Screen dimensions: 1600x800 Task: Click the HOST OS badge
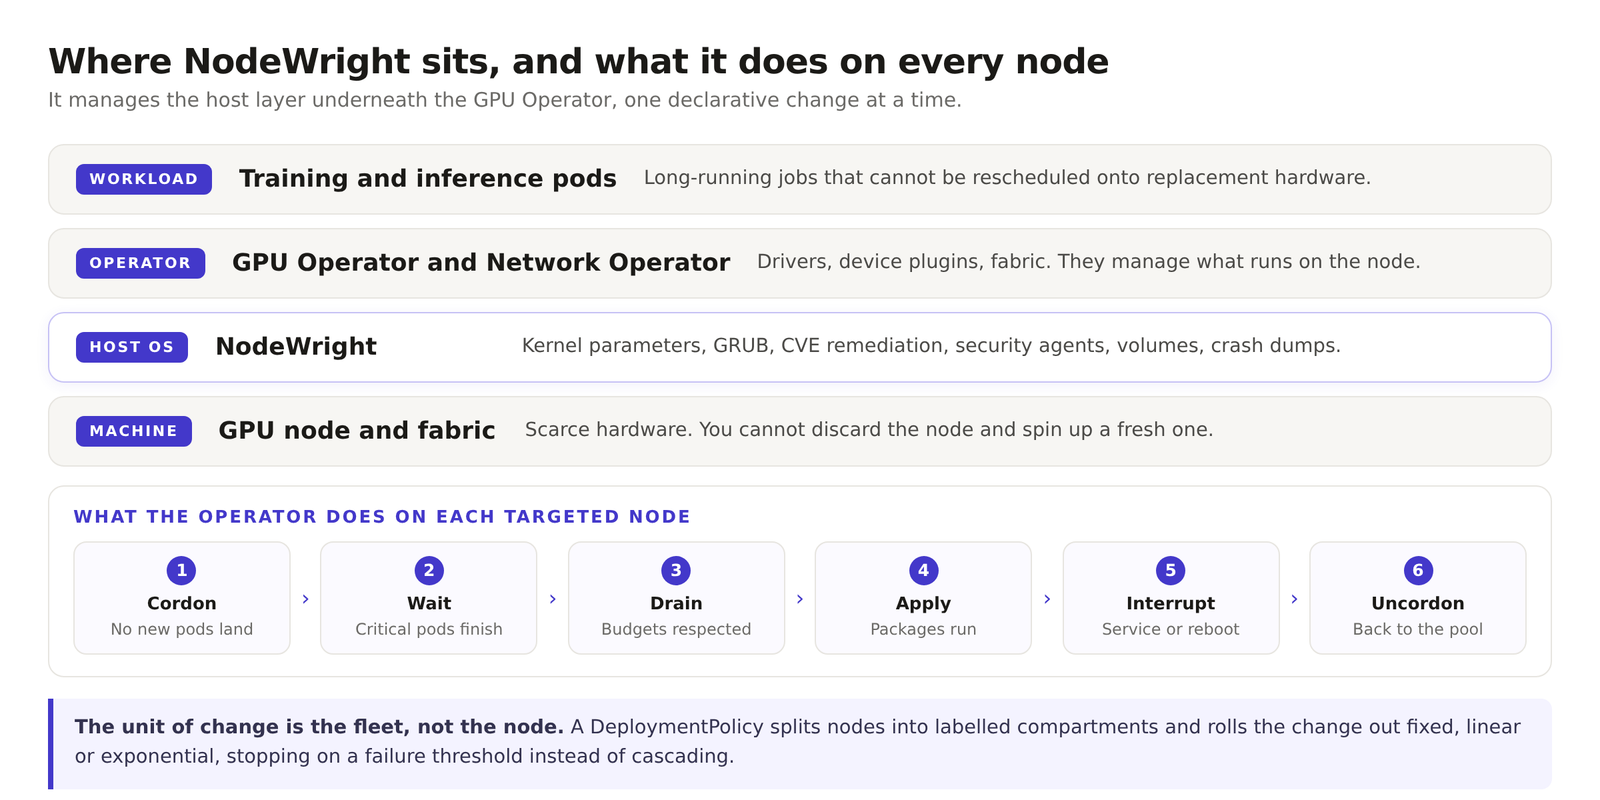[132, 347]
